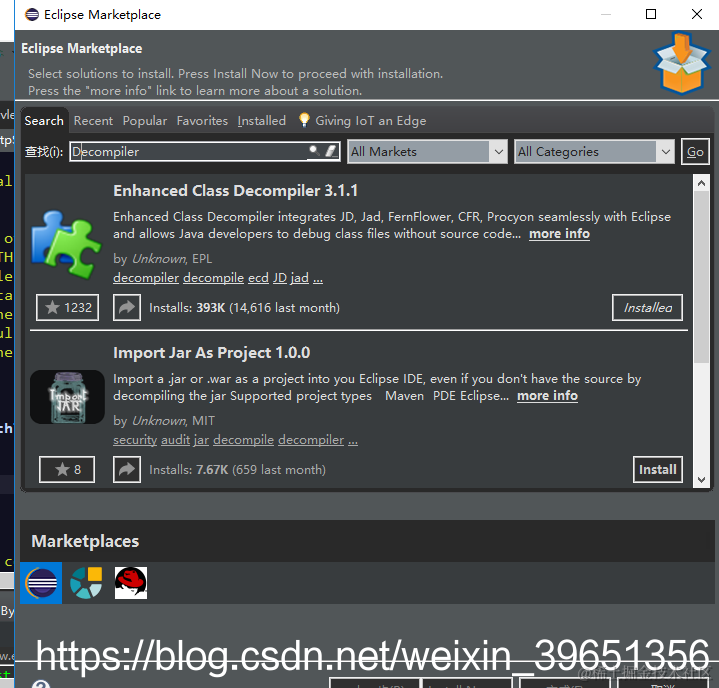Image resolution: width=719 pixels, height=688 pixels.
Task: Favorite Enhanced Class Decompiler with star 1232
Action: pos(67,307)
